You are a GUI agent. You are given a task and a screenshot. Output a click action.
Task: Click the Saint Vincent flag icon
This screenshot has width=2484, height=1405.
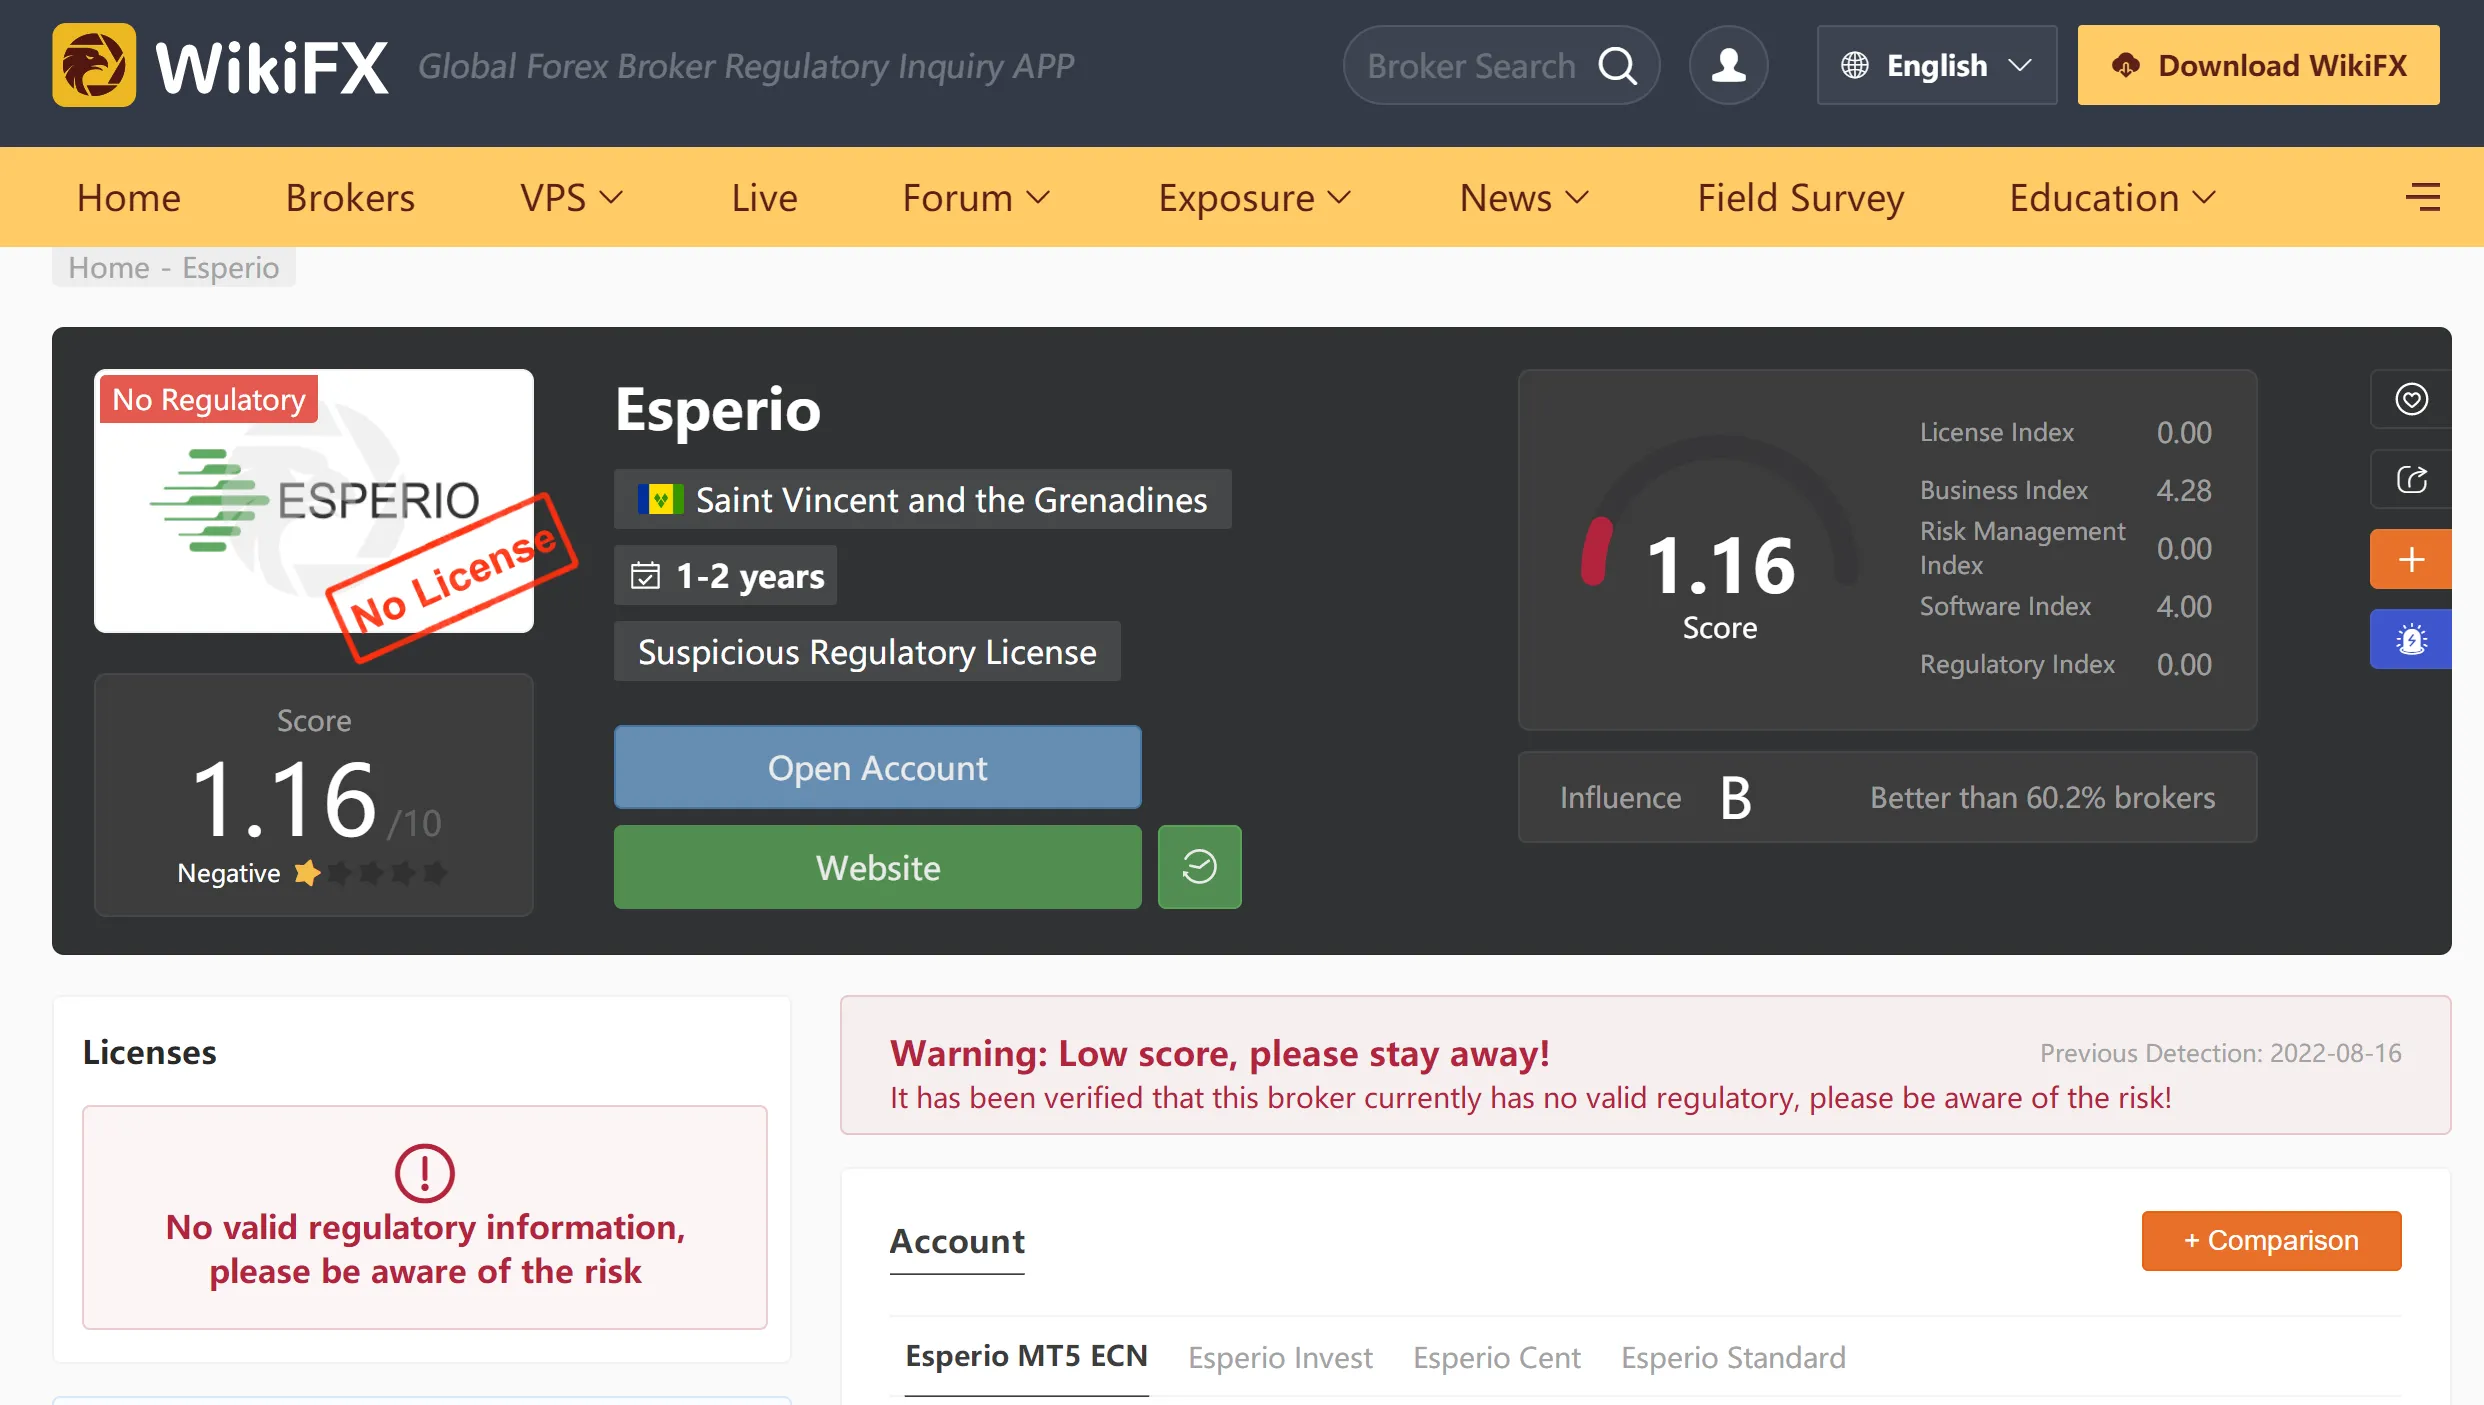click(x=660, y=499)
